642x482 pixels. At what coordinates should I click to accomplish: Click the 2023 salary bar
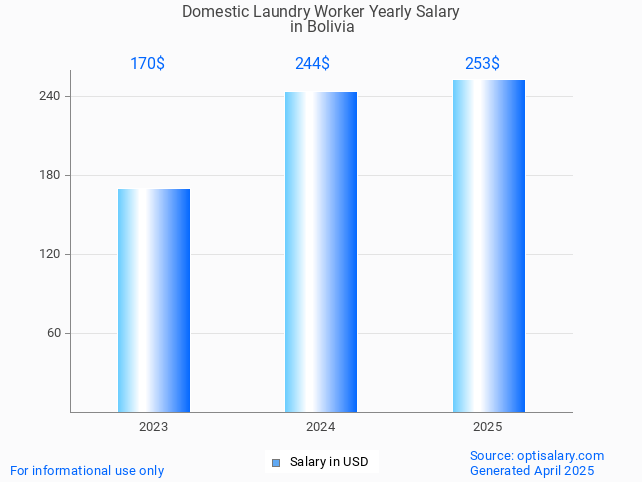153,300
